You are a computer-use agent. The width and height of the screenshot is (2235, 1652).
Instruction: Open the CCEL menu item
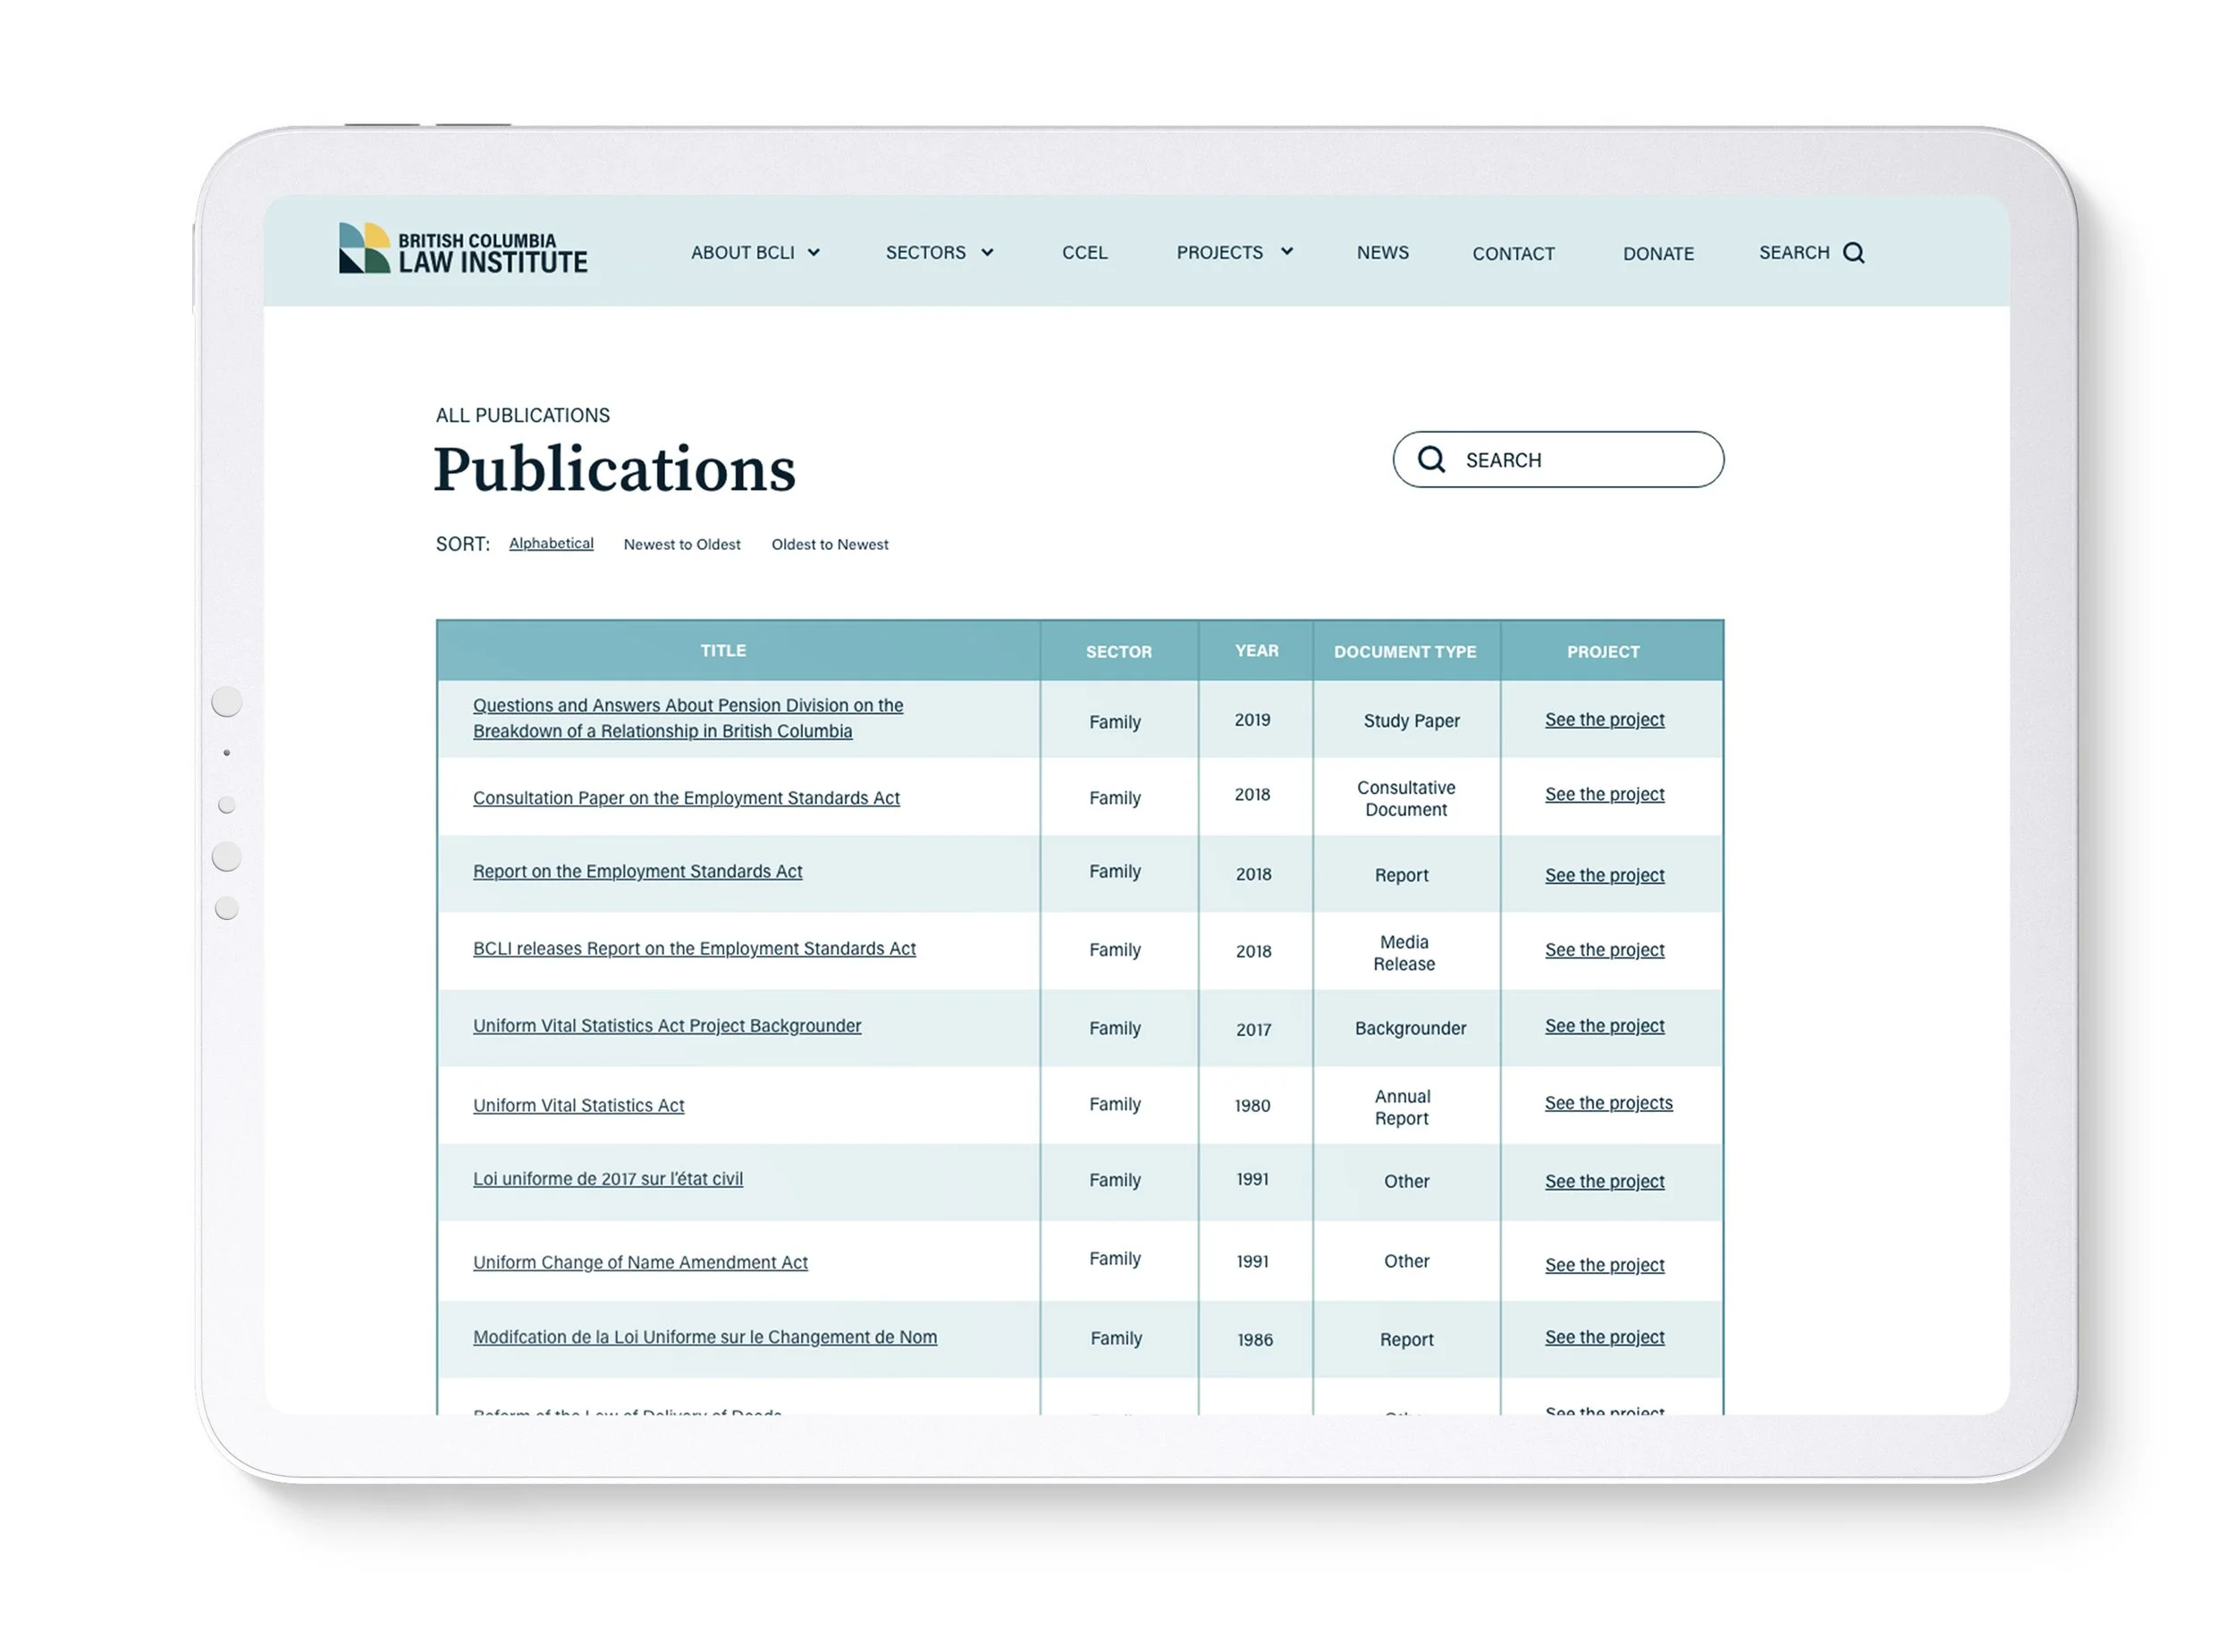tap(1084, 253)
